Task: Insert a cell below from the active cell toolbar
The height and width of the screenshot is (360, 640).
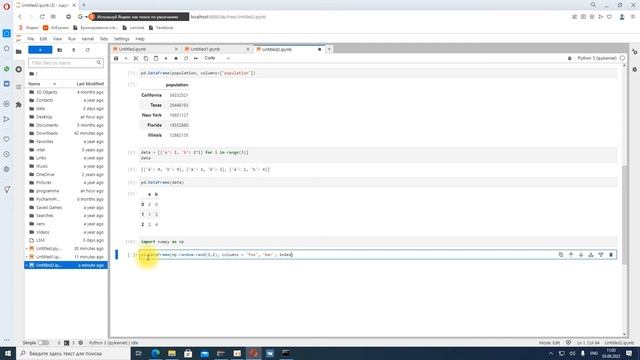Action: (x=601, y=255)
